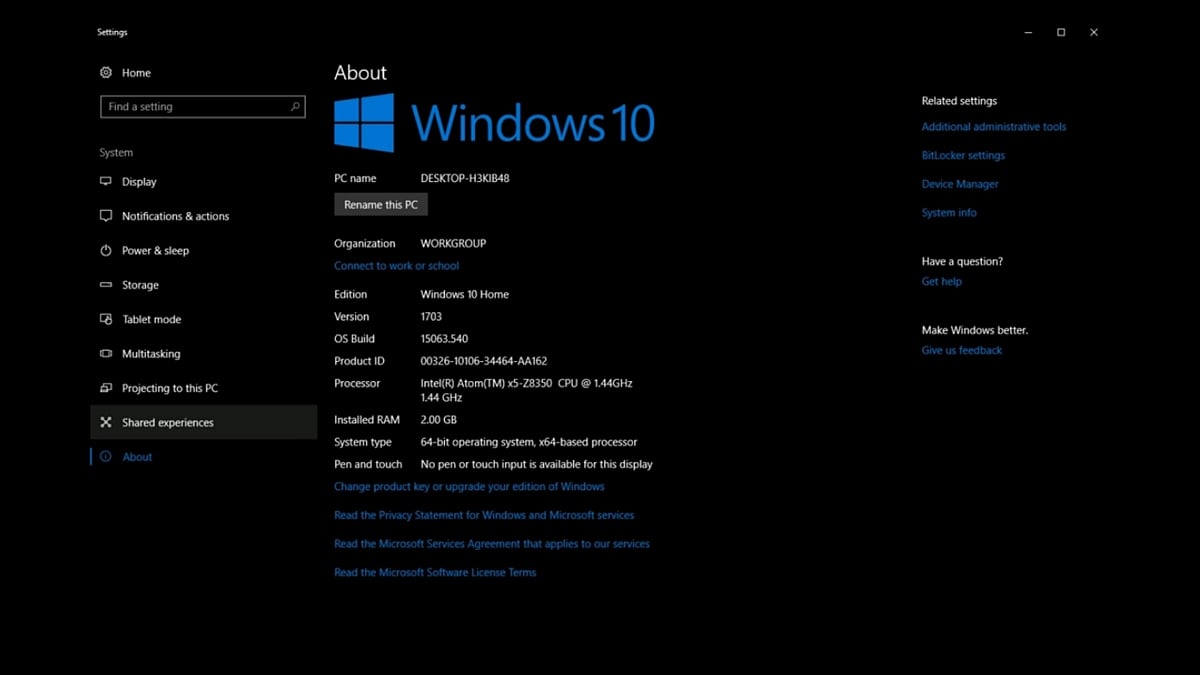1200x675 pixels.
Task: Click Give us feedback link
Action: point(962,350)
